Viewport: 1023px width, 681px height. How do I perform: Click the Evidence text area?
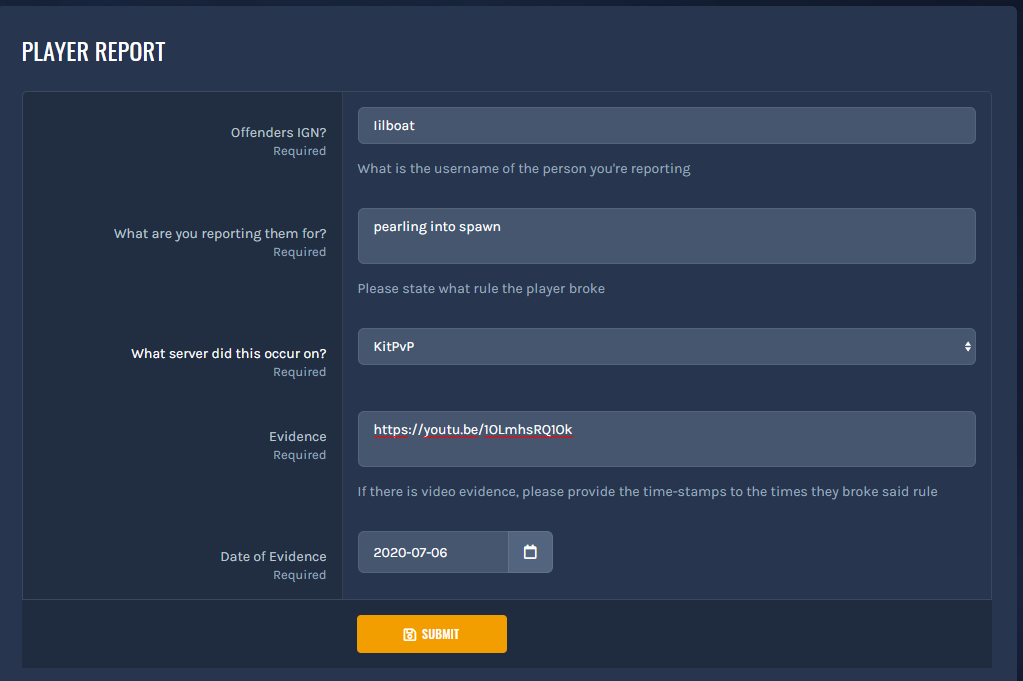(667, 439)
